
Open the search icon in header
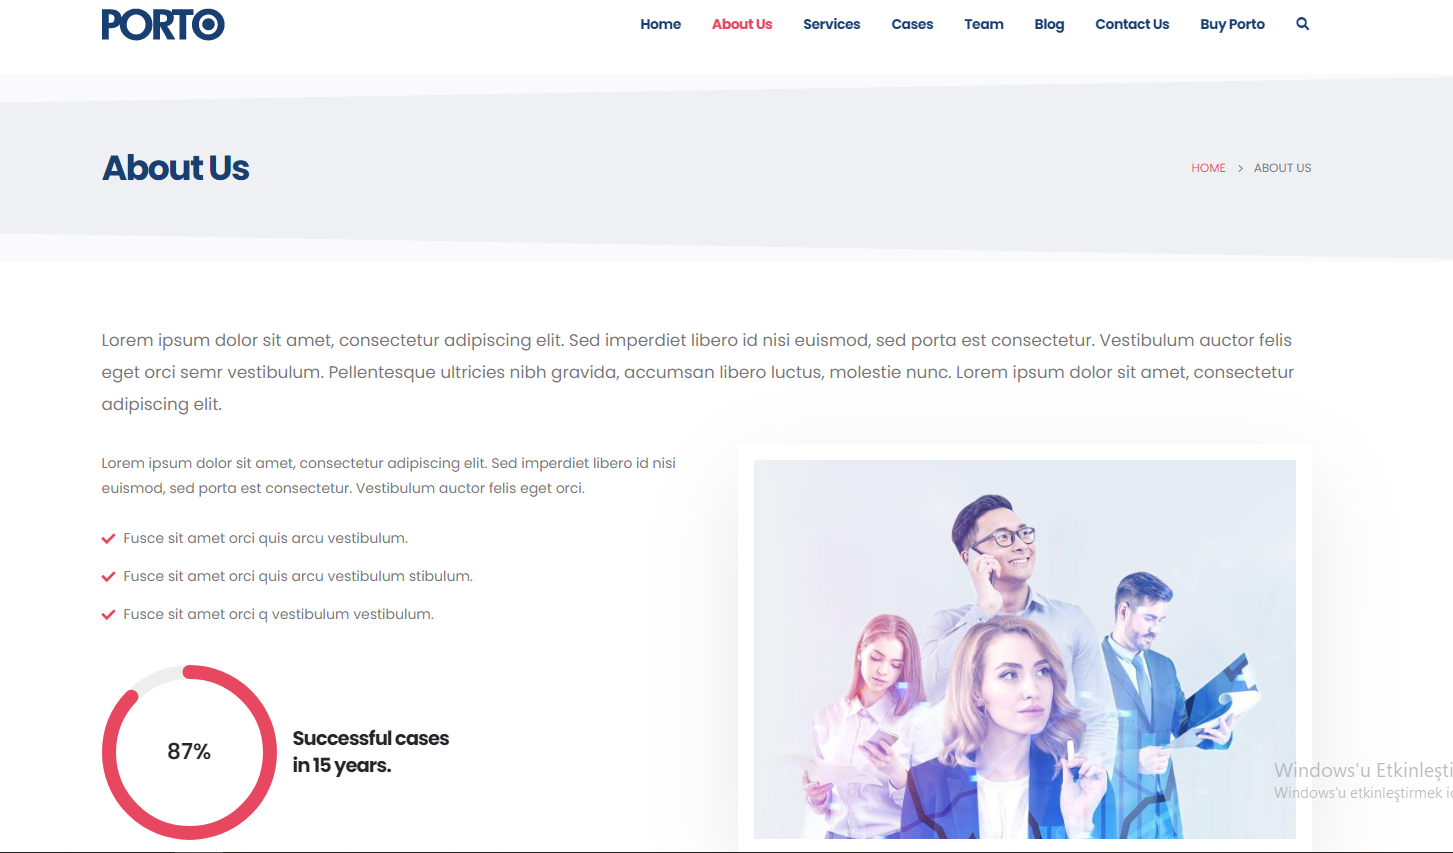pyautogui.click(x=1302, y=24)
